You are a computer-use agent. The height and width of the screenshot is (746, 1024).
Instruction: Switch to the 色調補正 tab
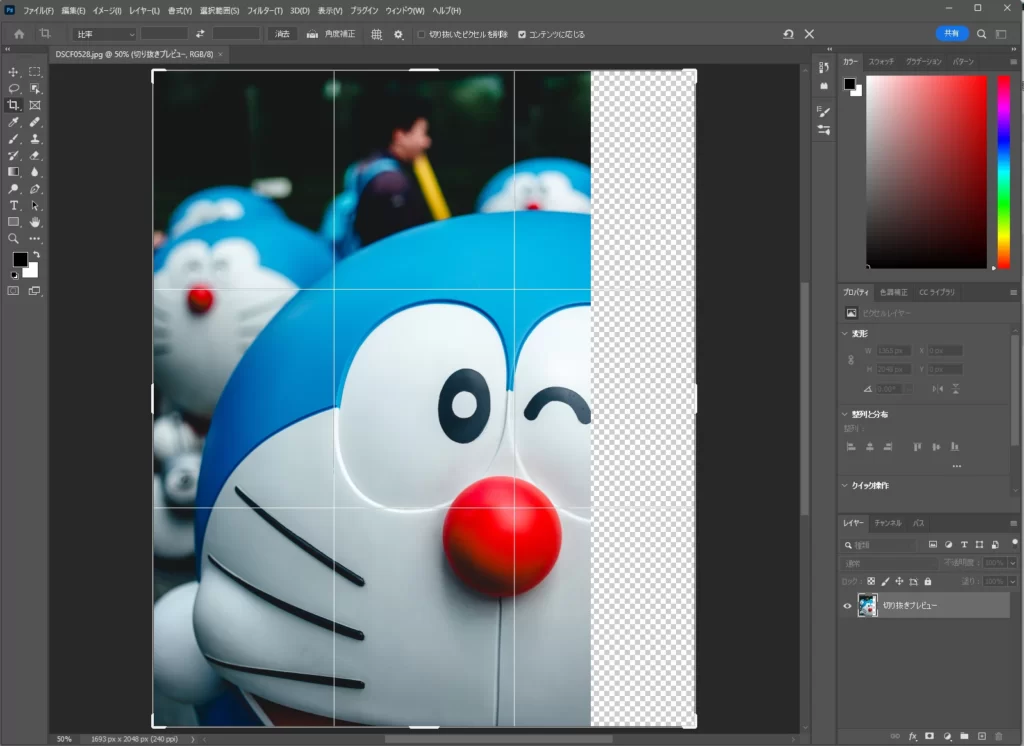coord(893,292)
